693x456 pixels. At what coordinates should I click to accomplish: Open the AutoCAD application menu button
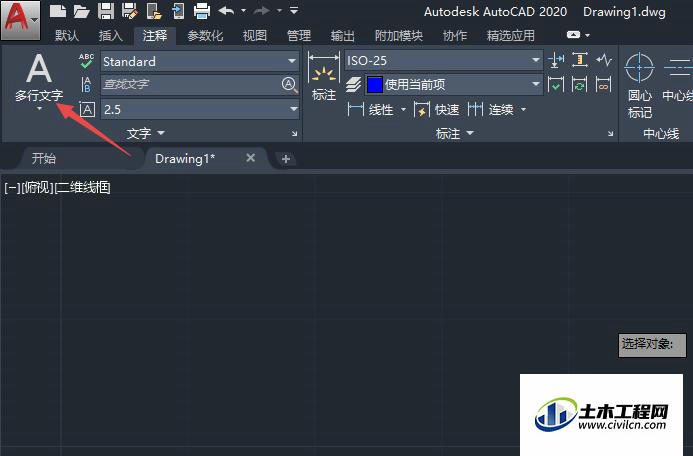pos(20,19)
